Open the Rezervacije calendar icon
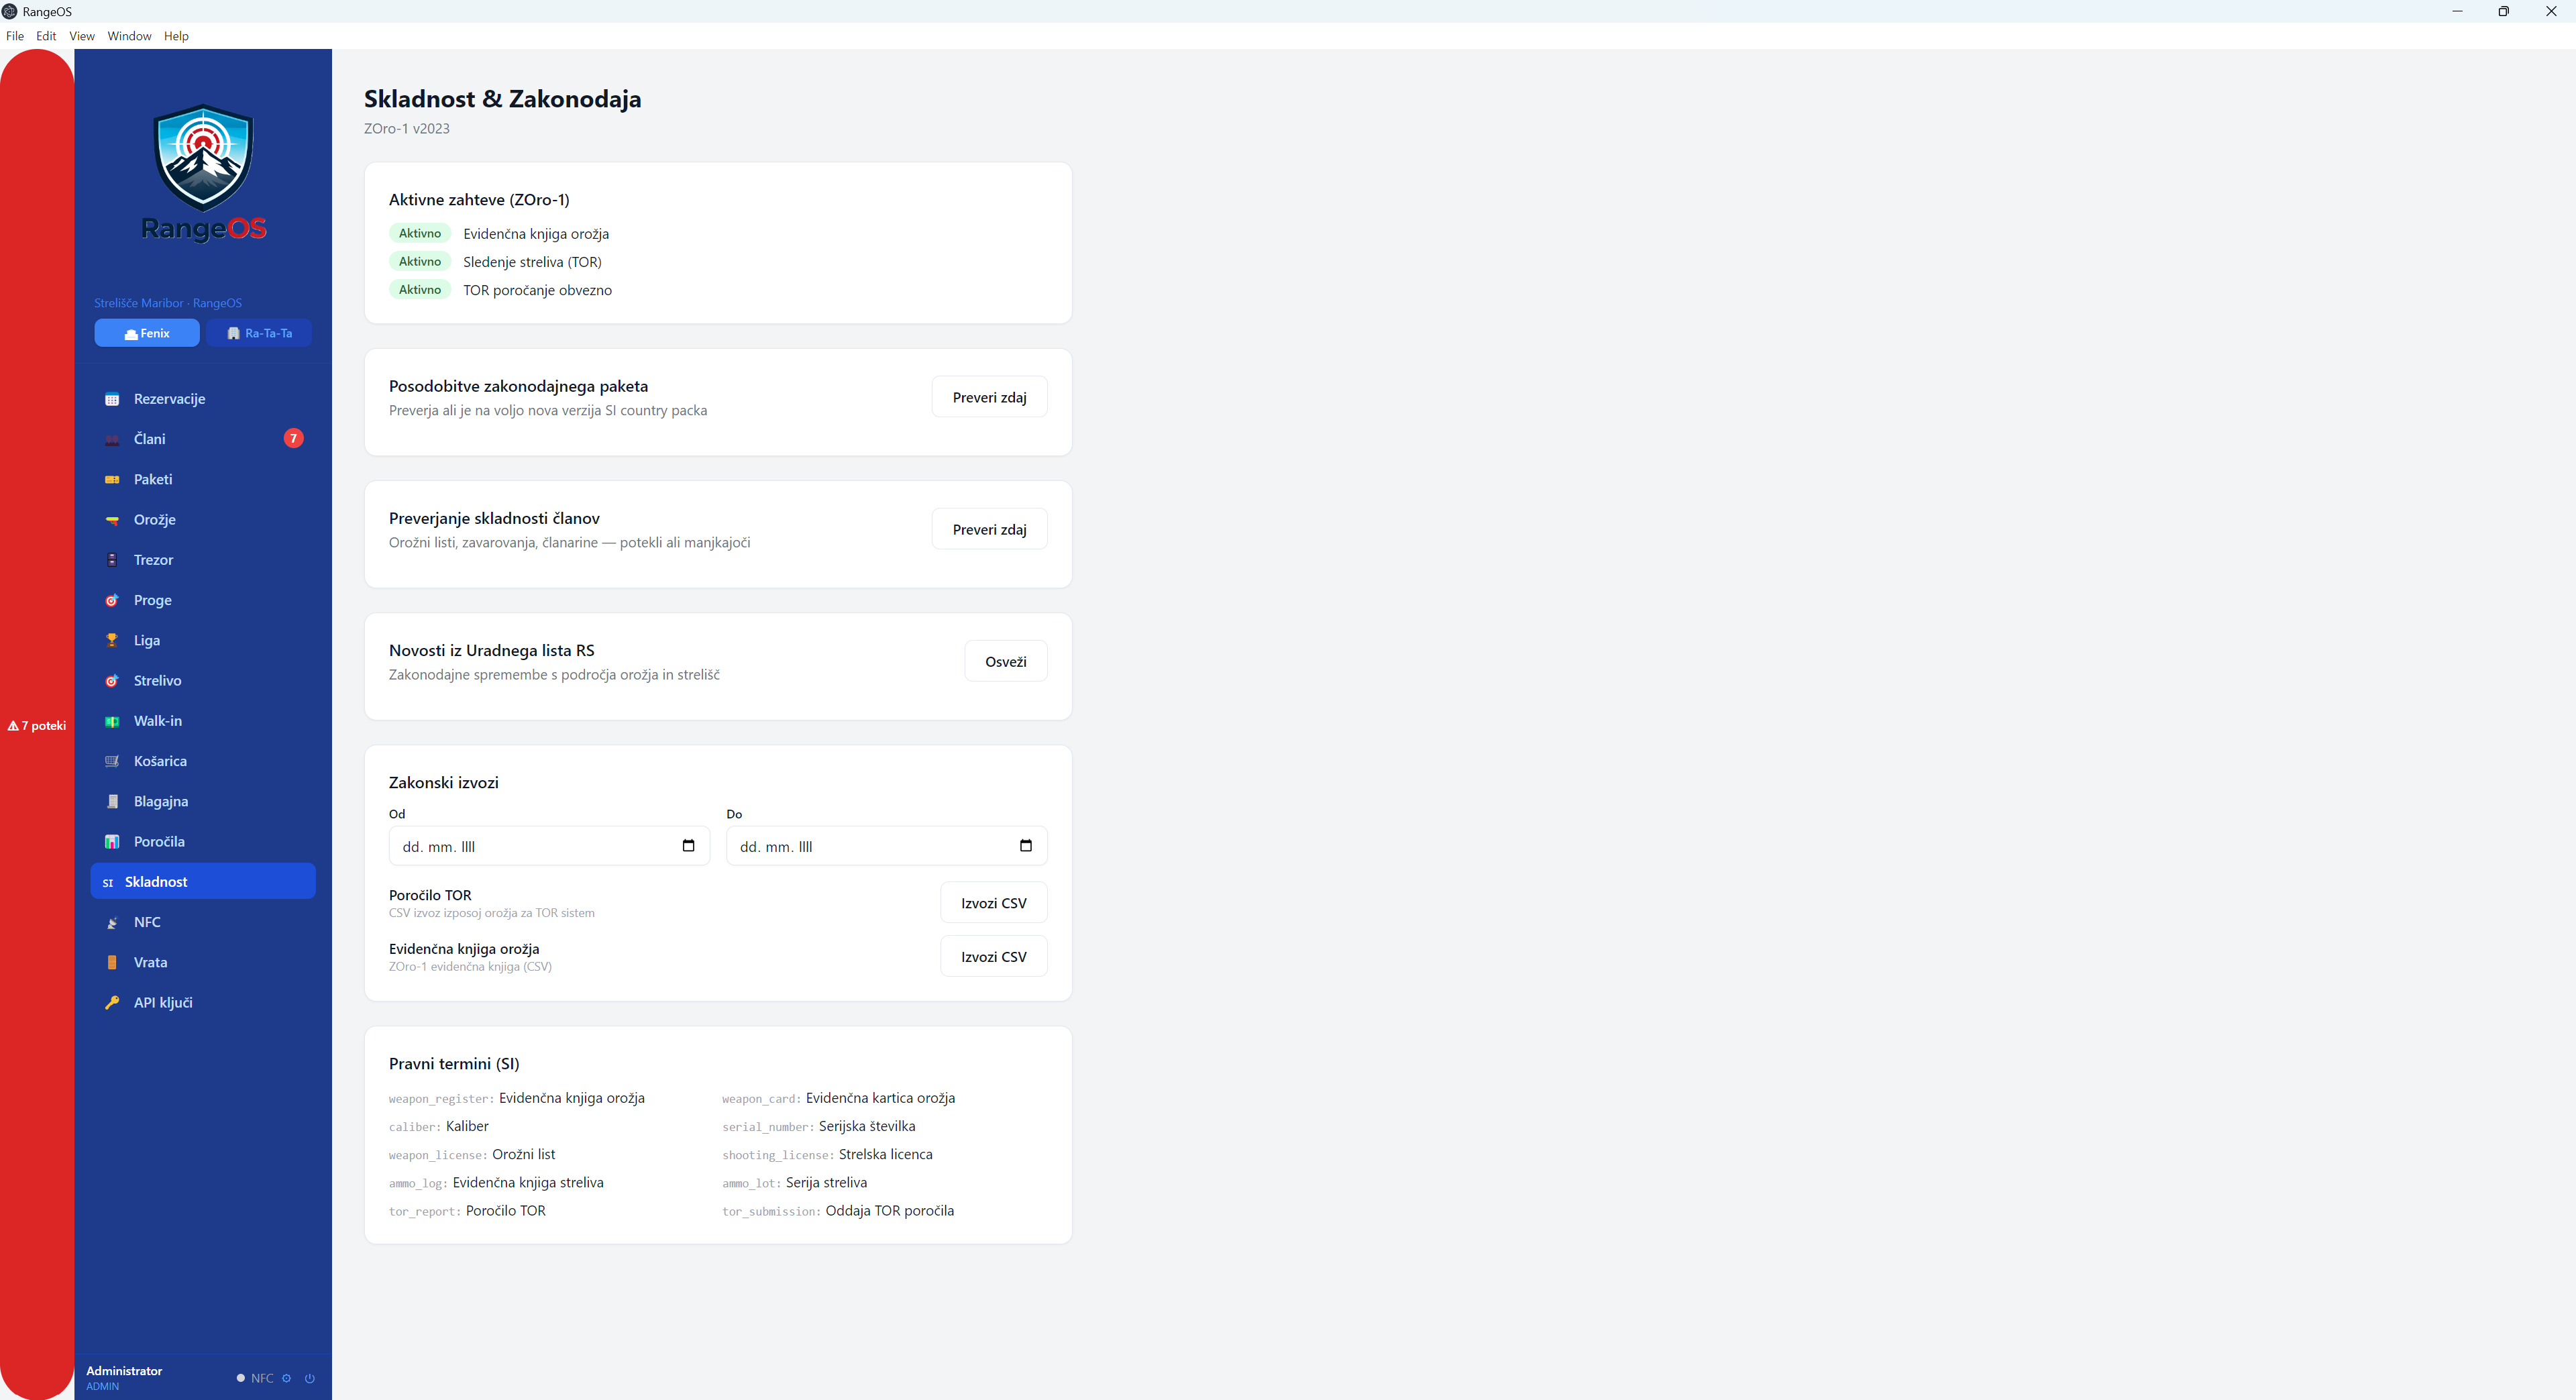Screen dimensions: 2576x1400 click(112, 399)
